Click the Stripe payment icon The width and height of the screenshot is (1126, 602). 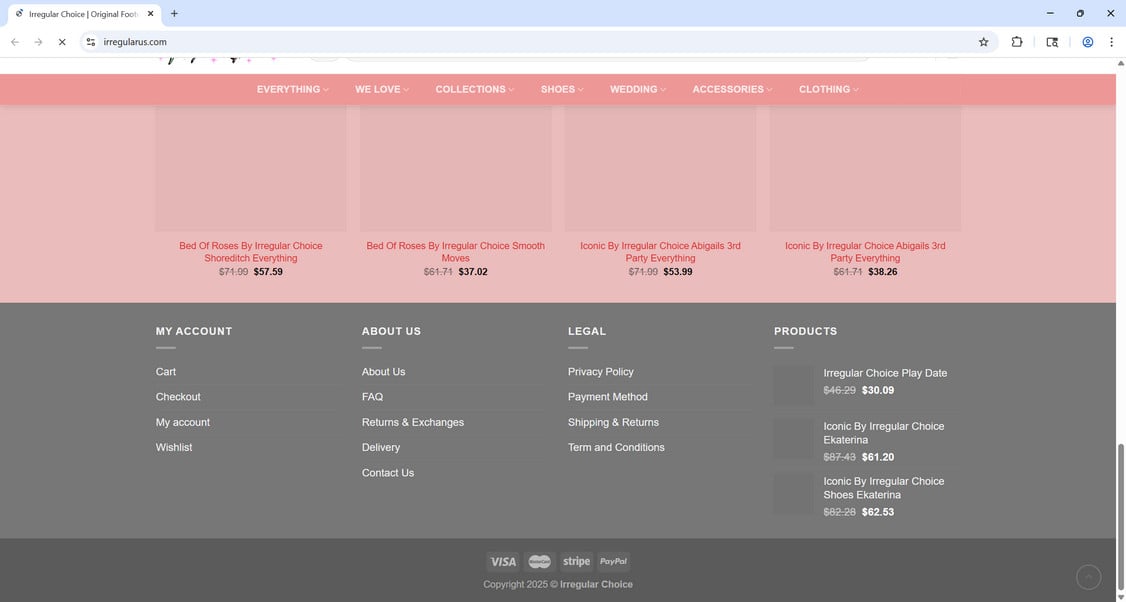tap(576, 562)
